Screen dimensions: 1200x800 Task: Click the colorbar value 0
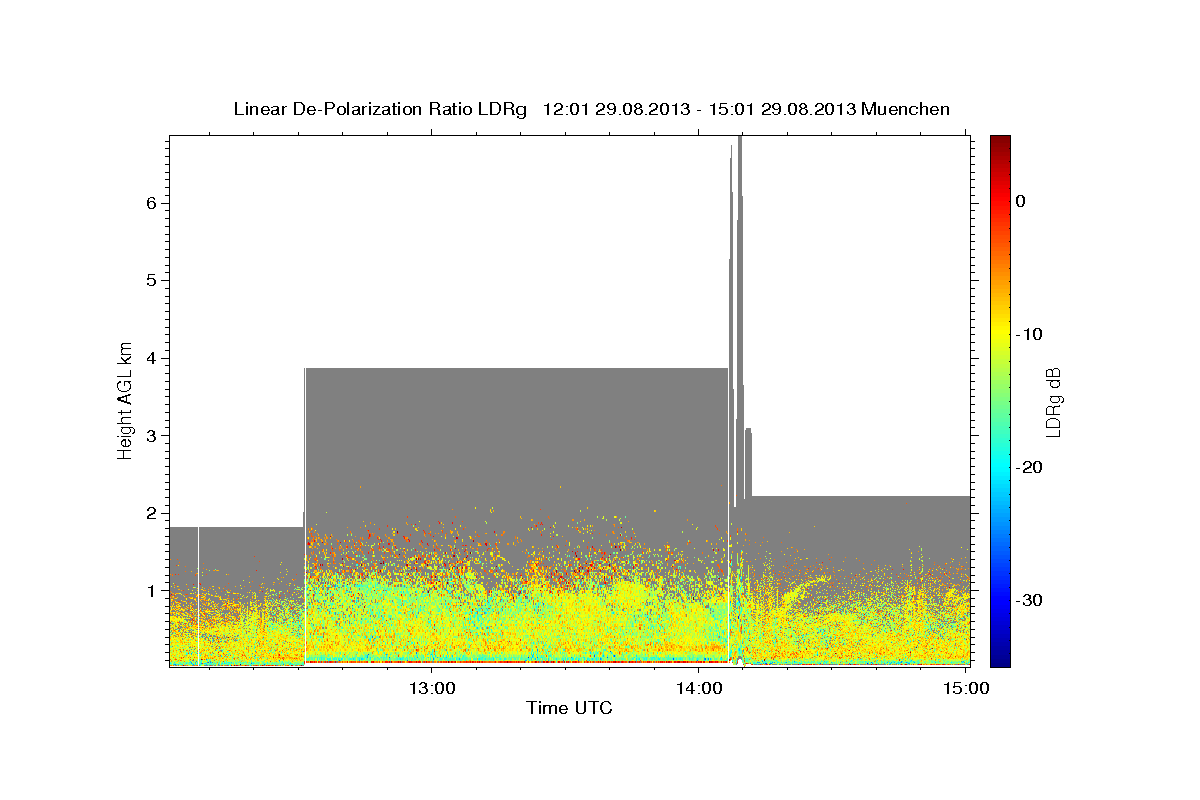pyautogui.click(x=1021, y=201)
